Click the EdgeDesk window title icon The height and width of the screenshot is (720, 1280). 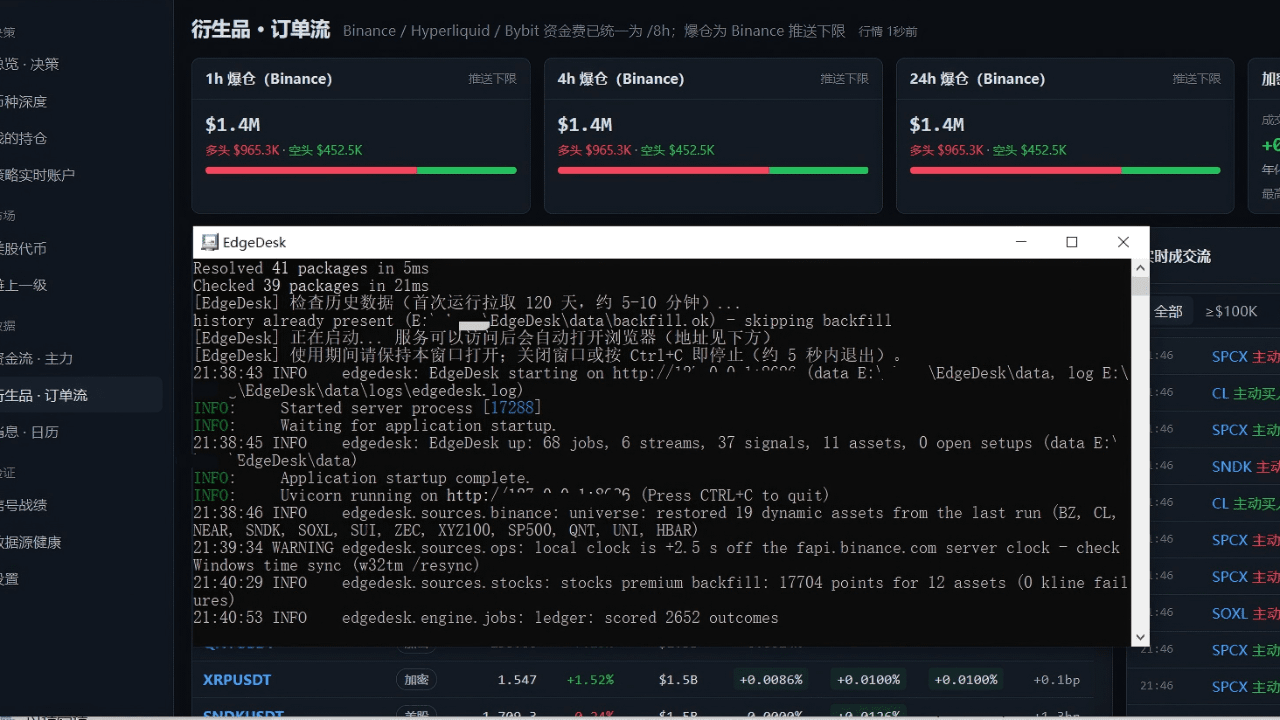pos(209,242)
